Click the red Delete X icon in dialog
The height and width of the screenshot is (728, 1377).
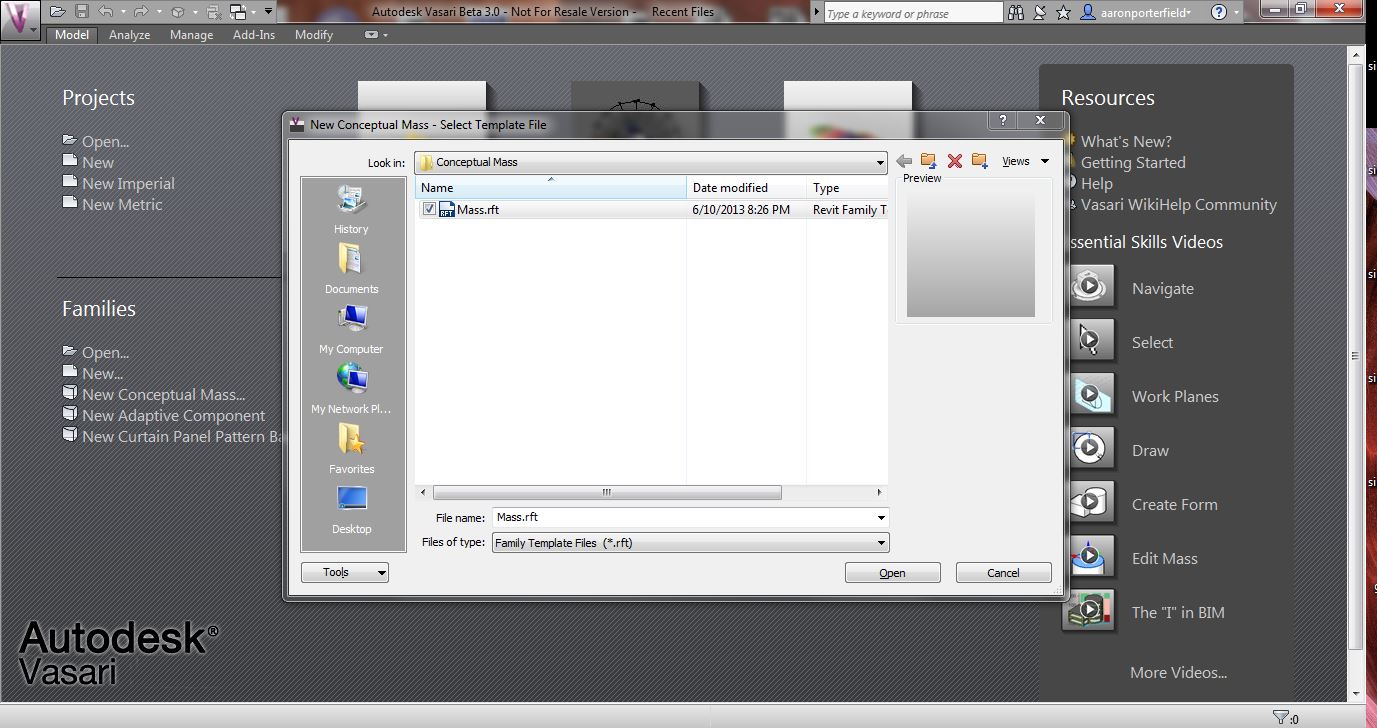954,161
